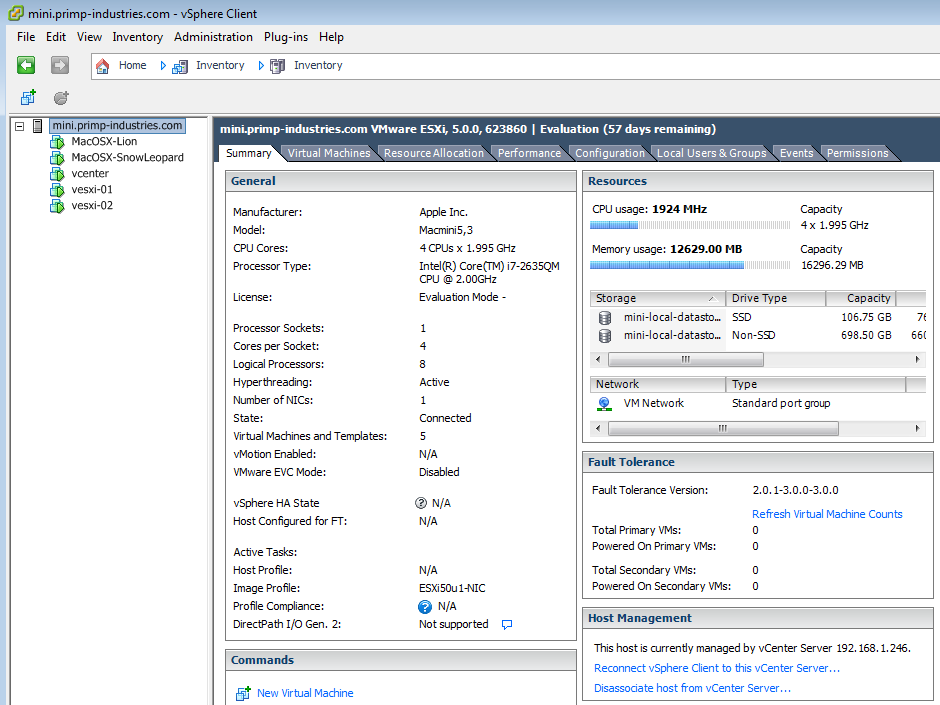Open the comment bubble beside DirectPath I/O
Viewport: 940px width, 705px height.
coord(507,623)
